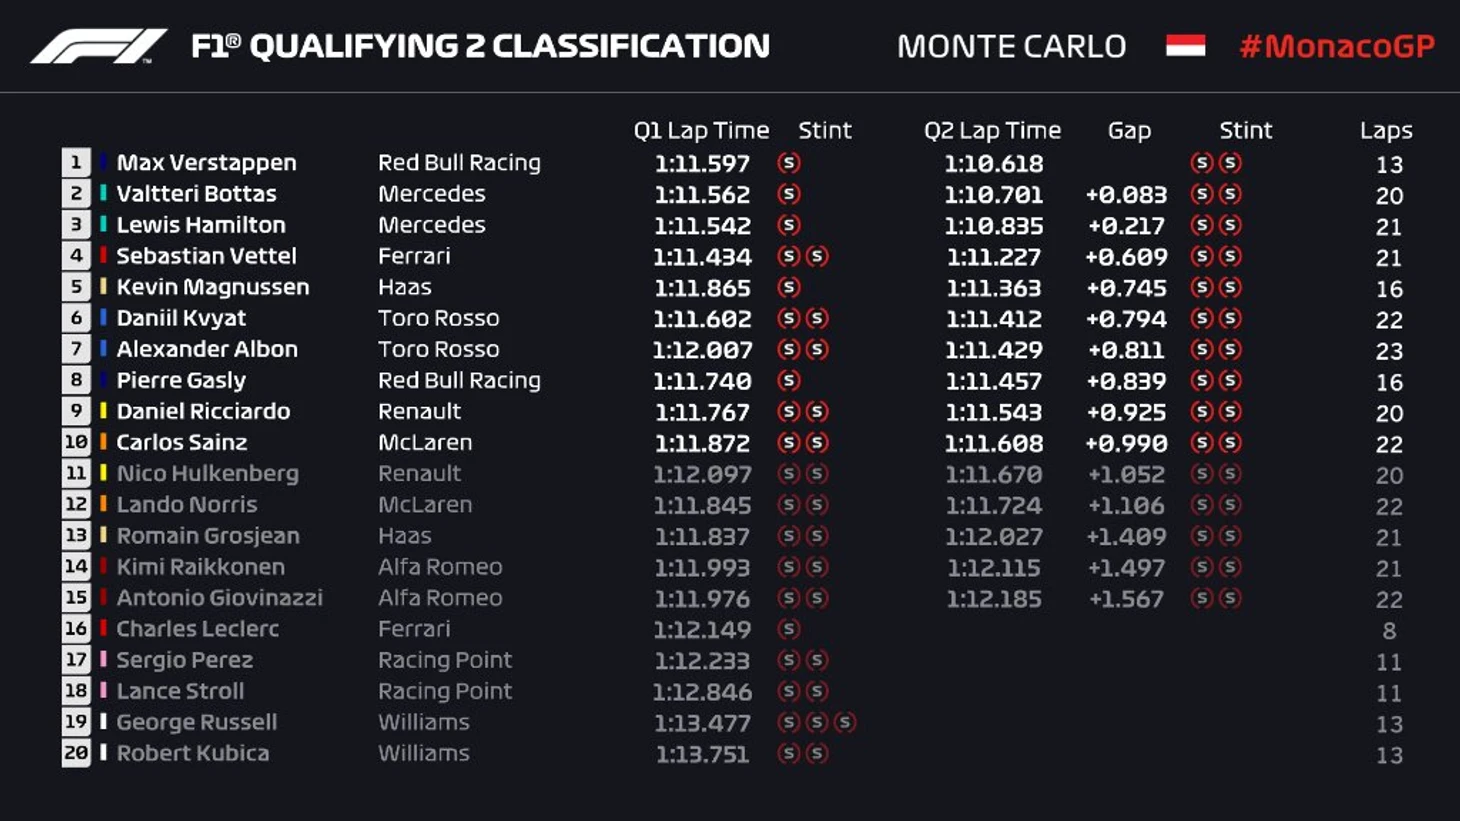Click the Gap column header
Image resolution: width=1460 pixels, height=821 pixels.
[x=1129, y=131]
